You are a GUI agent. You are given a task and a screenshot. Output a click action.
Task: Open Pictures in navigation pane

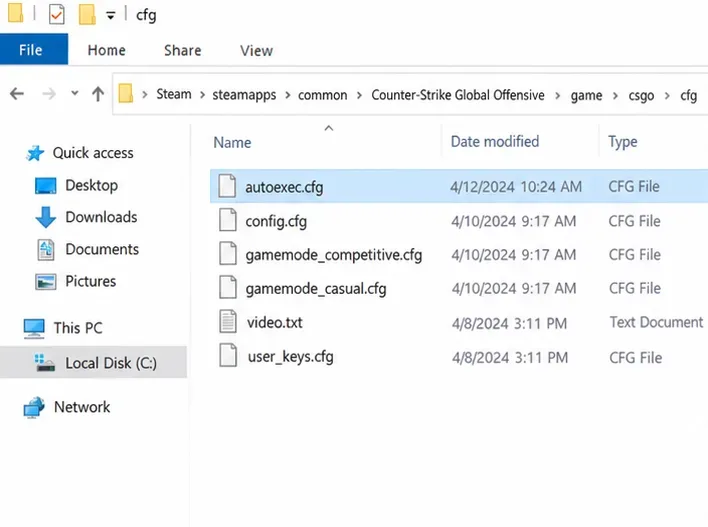(91, 281)
